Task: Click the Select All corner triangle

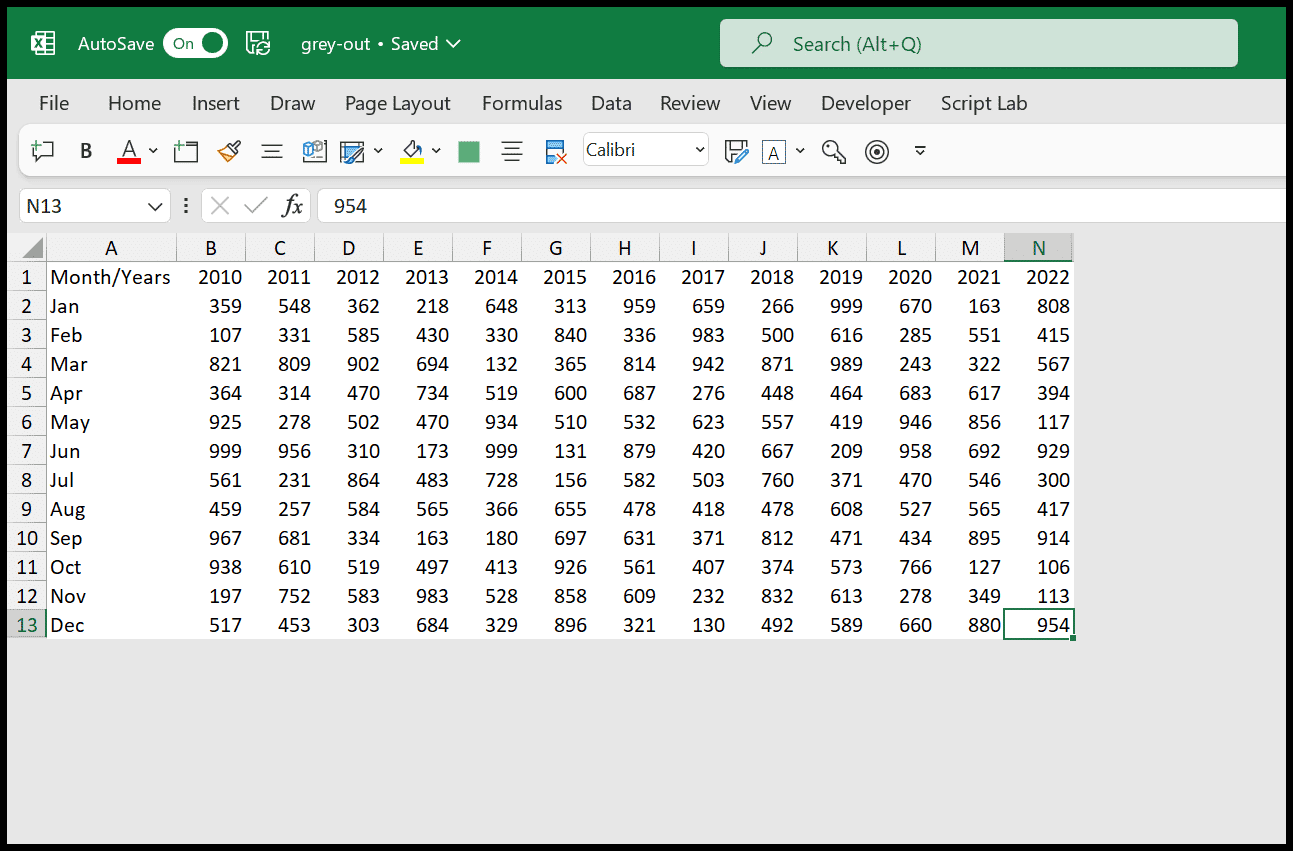Action: coord(32,248)
